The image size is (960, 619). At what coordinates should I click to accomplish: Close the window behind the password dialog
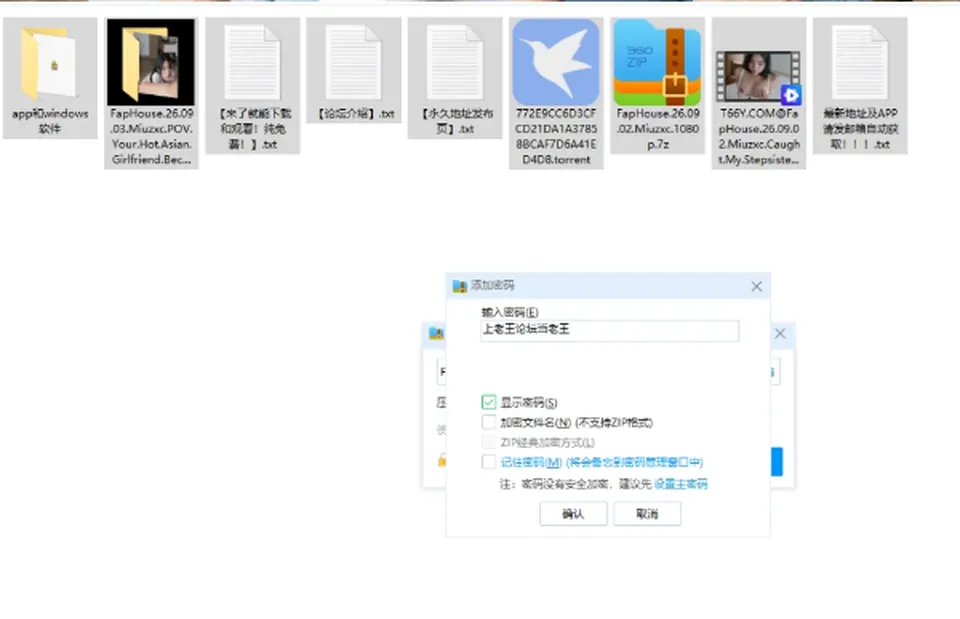[780, 334]
